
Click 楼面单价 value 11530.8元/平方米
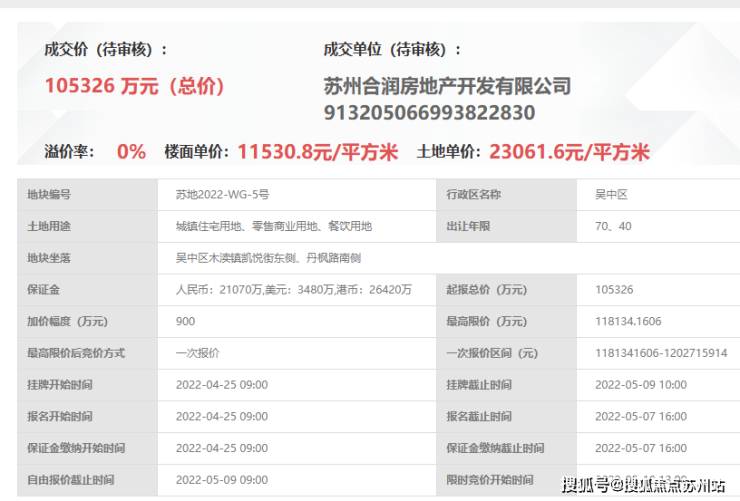pos(317,152)
